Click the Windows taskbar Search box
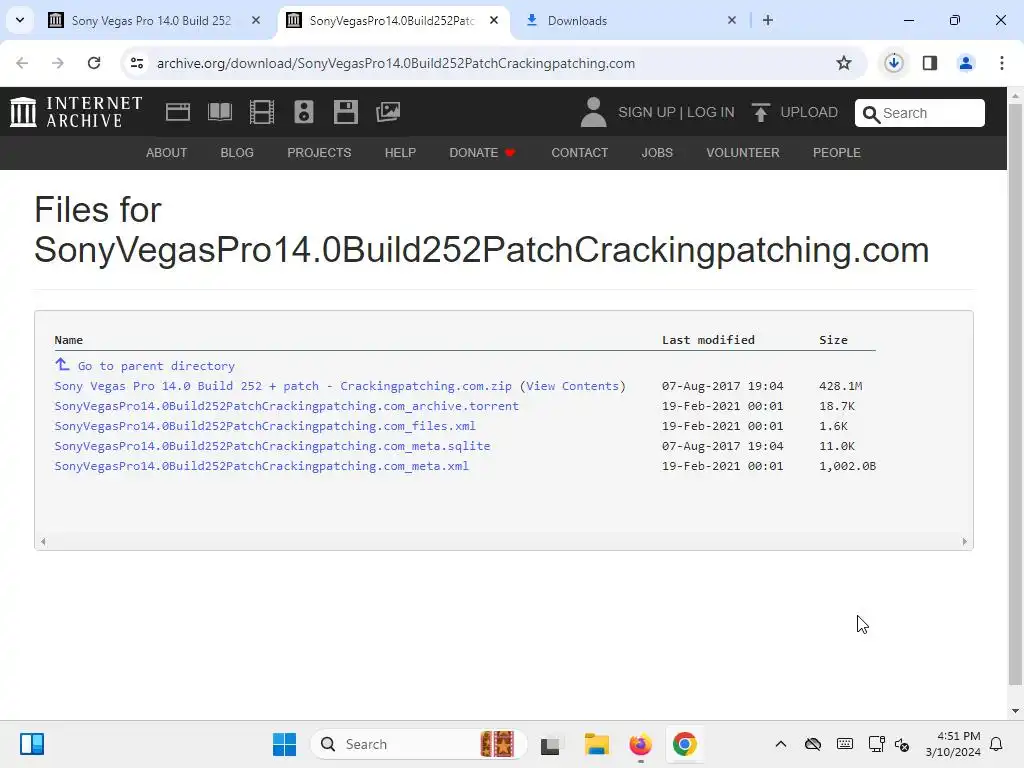Screen dimensions: 1024x768 (x=418, y=744)
